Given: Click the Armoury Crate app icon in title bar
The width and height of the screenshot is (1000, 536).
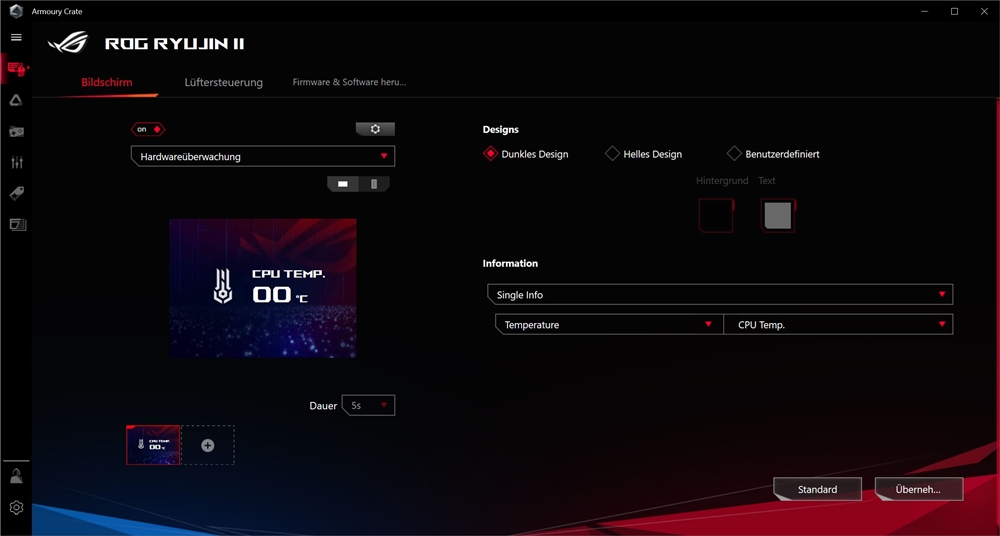Looking at the screenshot, I should pos(16,11).
